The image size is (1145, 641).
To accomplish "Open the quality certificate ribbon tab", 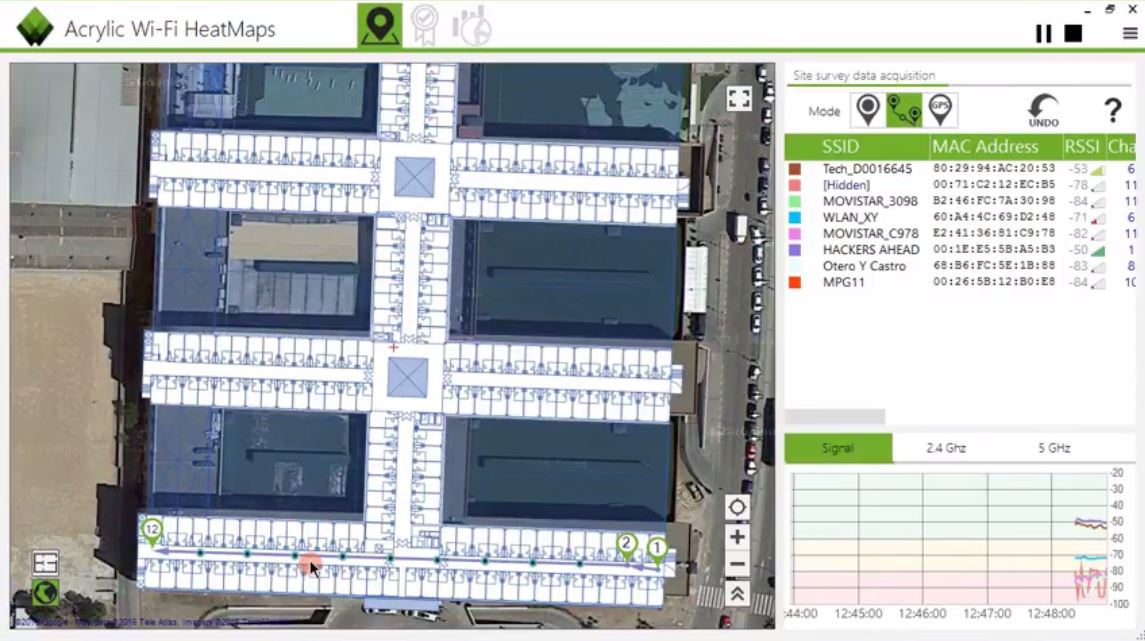I will click(424, 26).
